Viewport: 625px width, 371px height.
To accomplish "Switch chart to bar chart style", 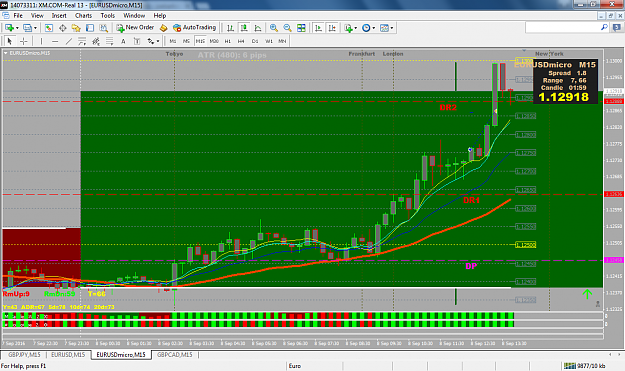I will click(x=230, y=28).
